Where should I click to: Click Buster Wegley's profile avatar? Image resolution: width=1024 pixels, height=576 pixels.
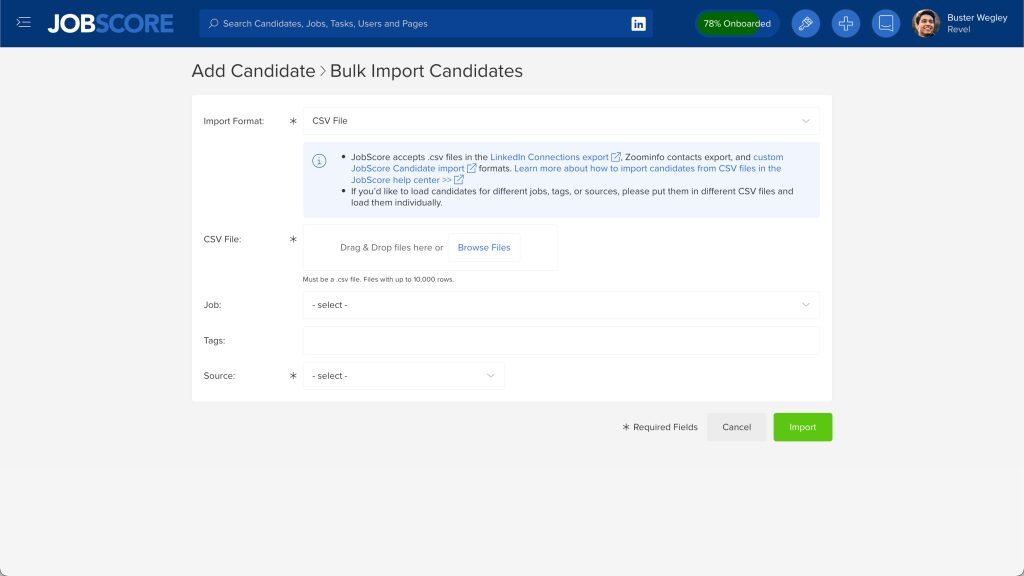coord(924,22)
